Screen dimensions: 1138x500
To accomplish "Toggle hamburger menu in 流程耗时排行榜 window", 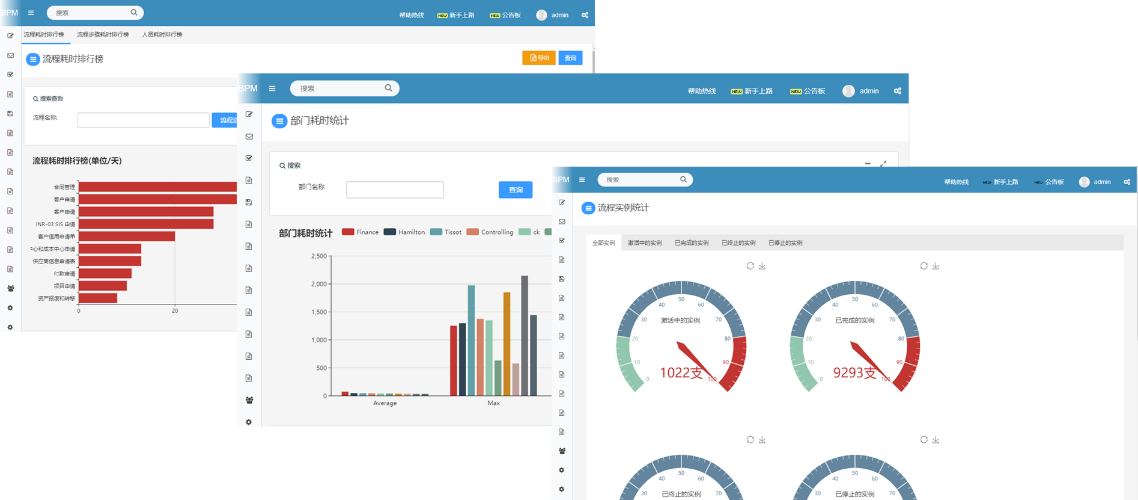I will coord(30,13).
